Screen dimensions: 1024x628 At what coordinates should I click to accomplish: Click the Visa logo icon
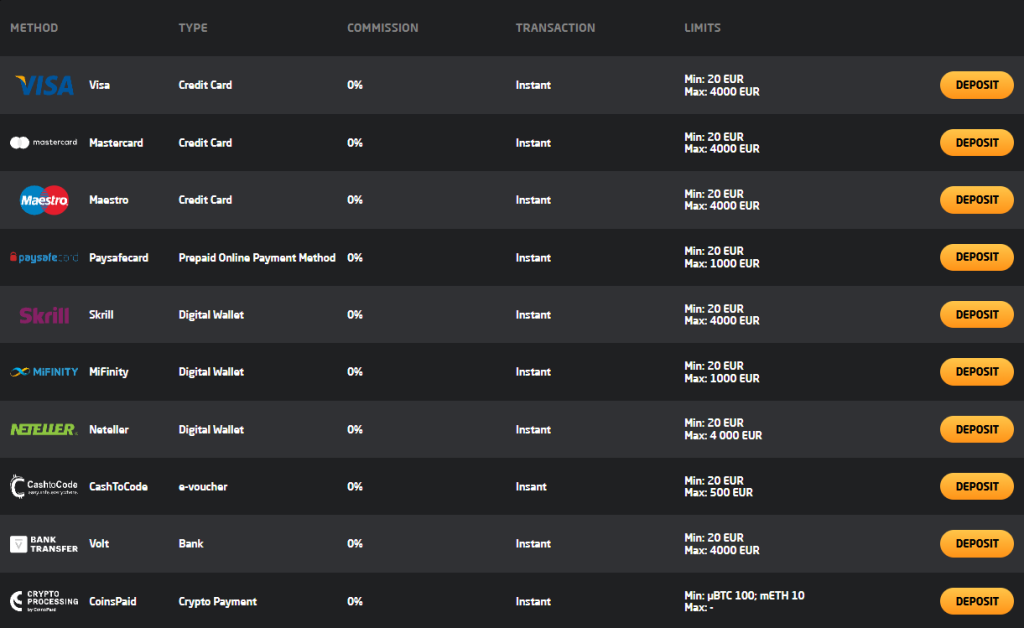pyautogui.click(x=44, y=86)
